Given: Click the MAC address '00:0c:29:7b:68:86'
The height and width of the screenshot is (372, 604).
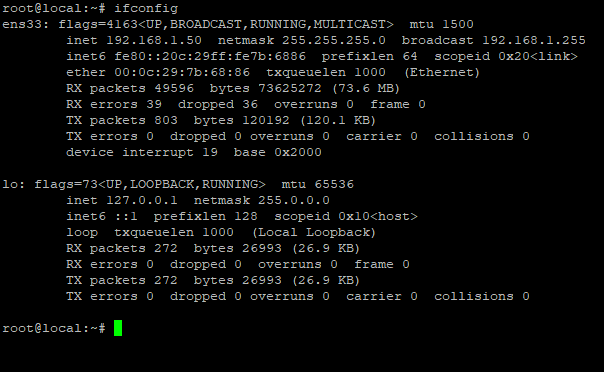Looking at the screenshot, I should (x=182, y=72).
